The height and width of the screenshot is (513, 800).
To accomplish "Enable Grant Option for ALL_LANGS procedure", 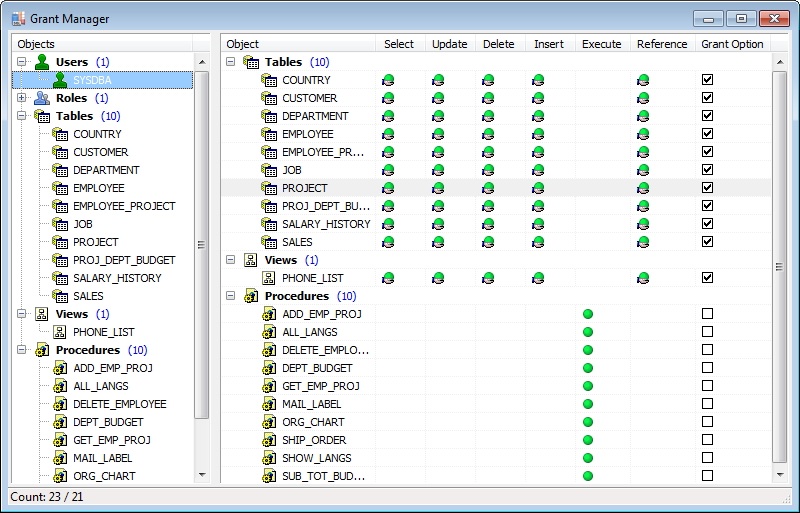I will pos(707,332).
